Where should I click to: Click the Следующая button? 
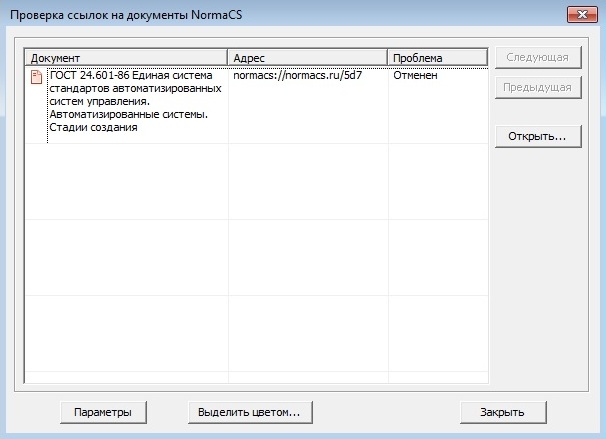click(538, 58)
